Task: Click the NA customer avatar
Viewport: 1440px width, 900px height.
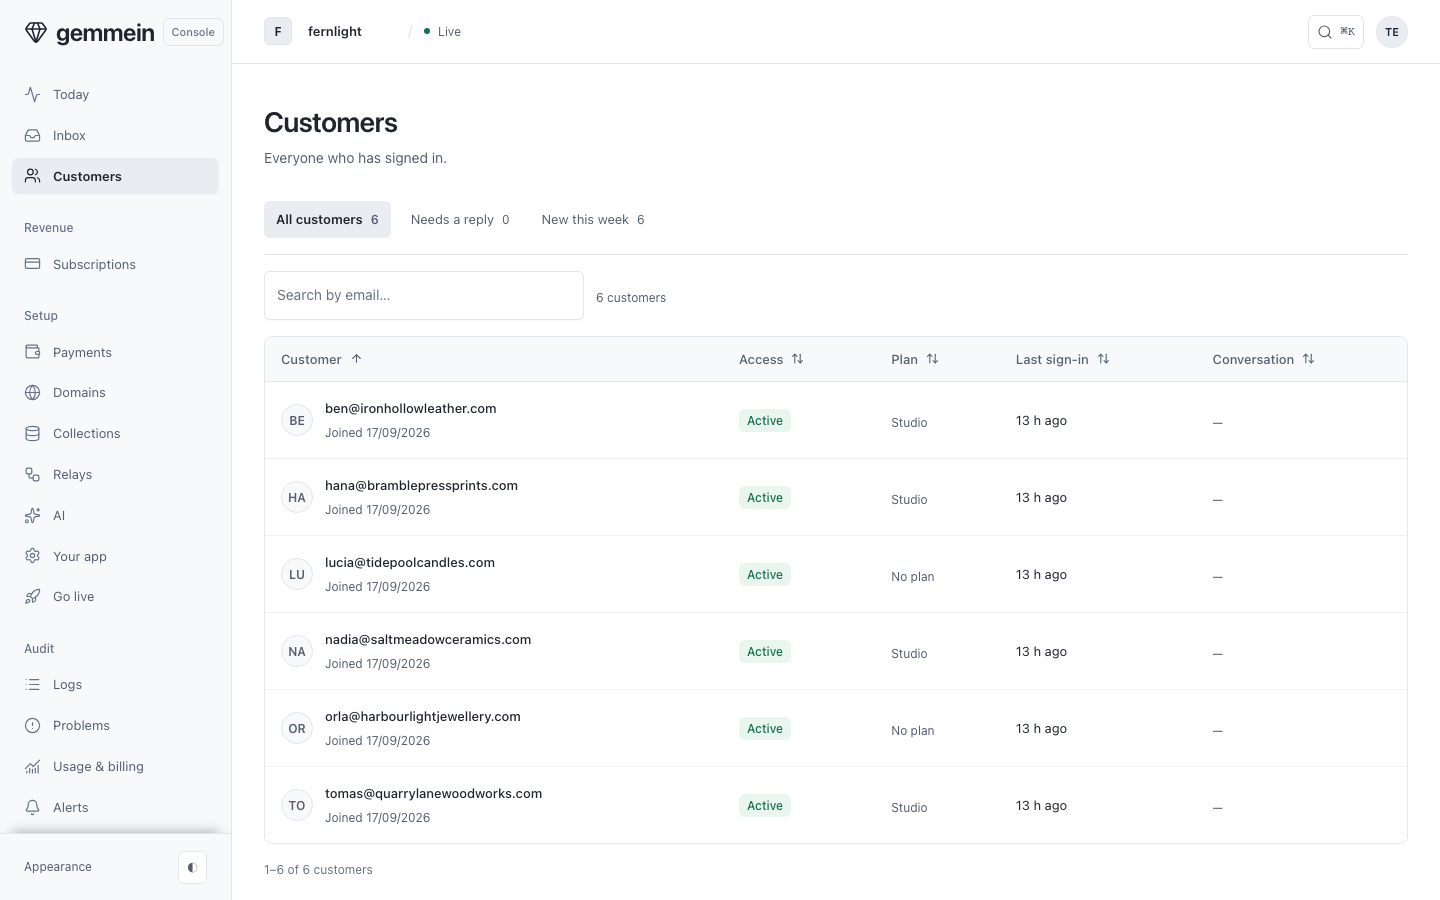Action: [297, 651]
